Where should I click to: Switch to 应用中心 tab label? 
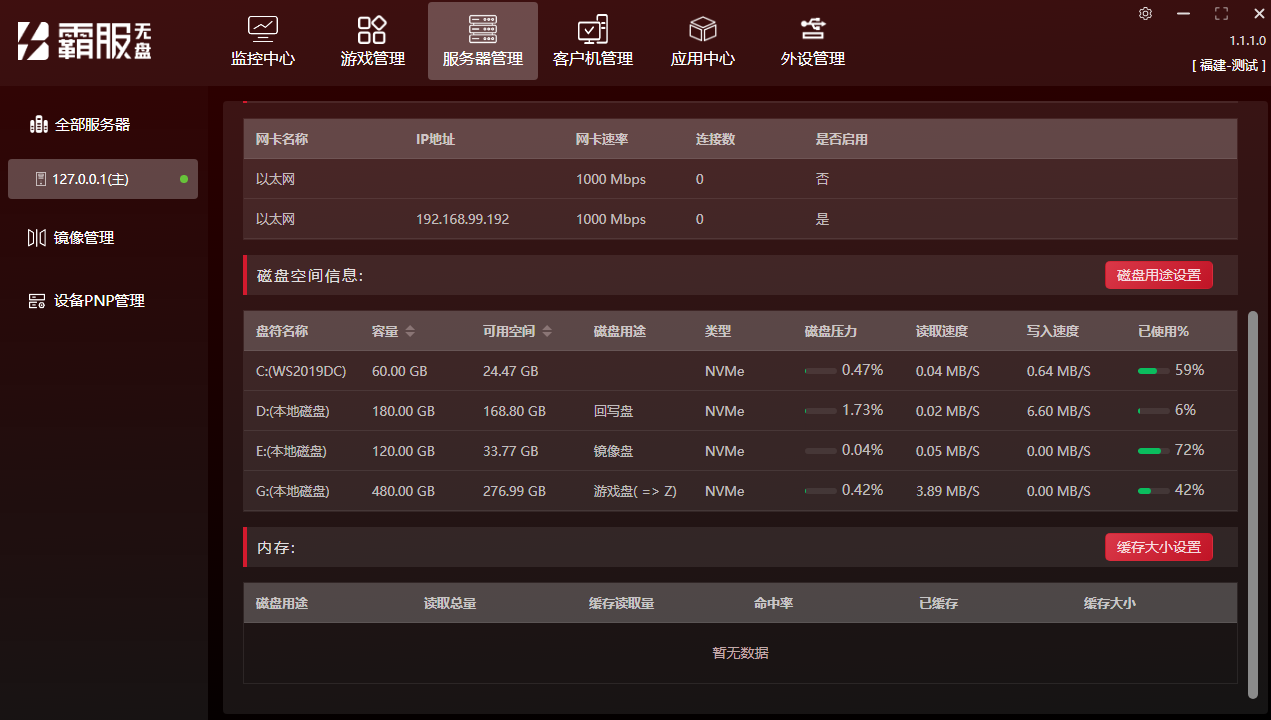[x=703, y=59]
